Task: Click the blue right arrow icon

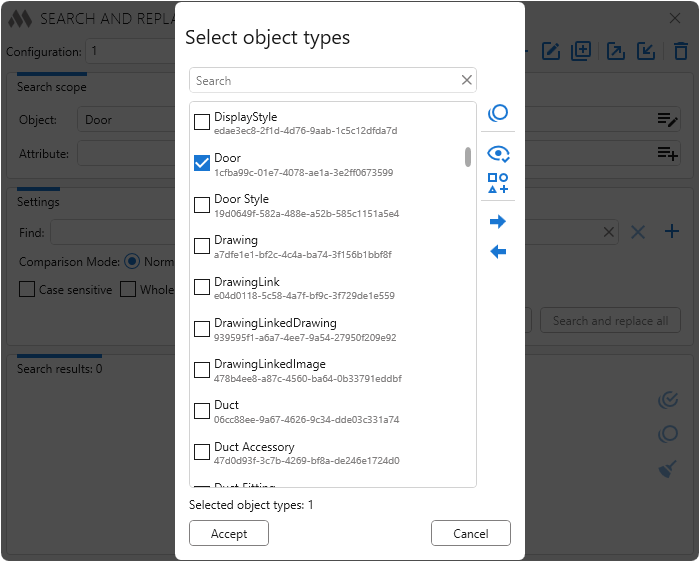Action: 498,222
